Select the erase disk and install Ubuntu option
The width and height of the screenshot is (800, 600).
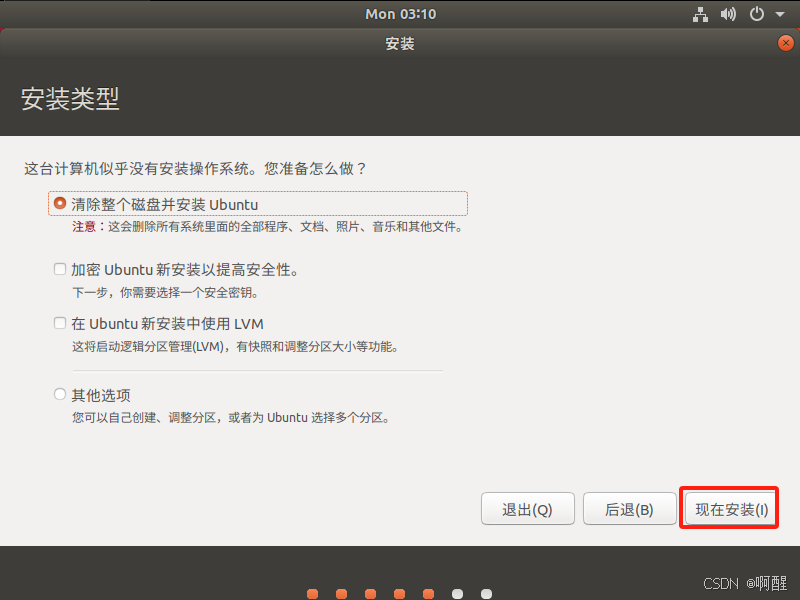[60, 204]
